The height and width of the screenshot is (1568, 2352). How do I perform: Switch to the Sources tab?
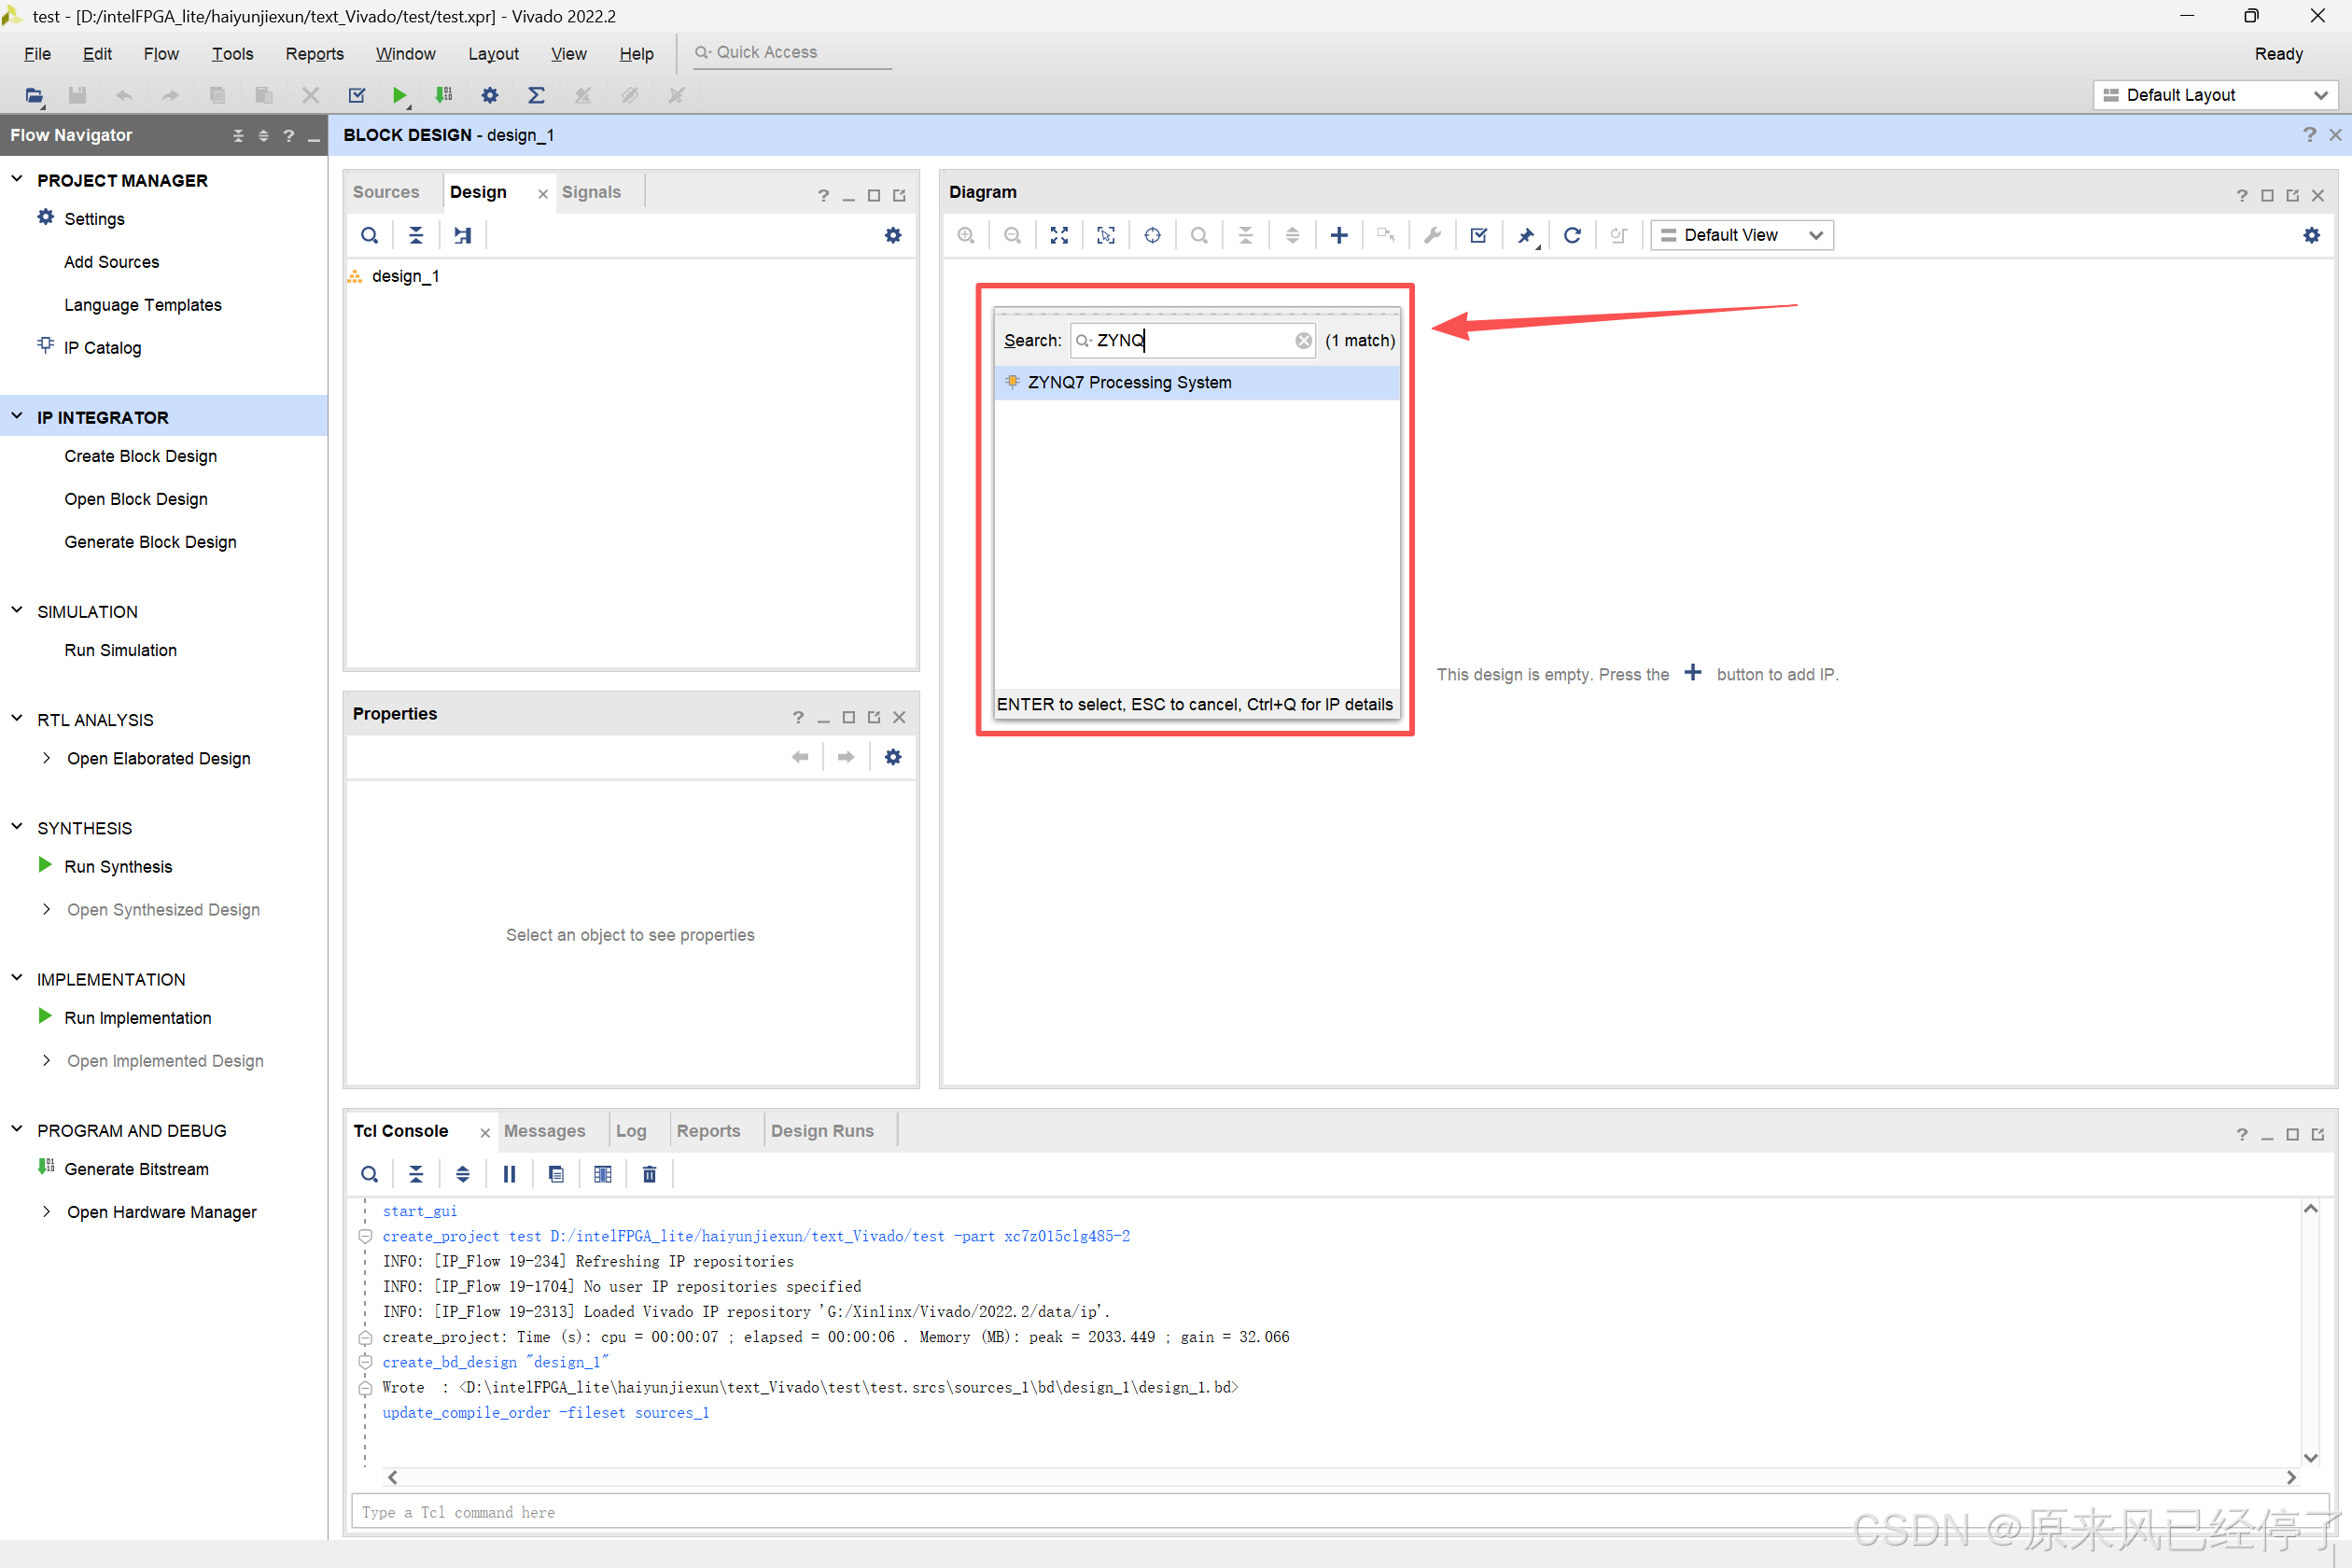pos(385,192)
